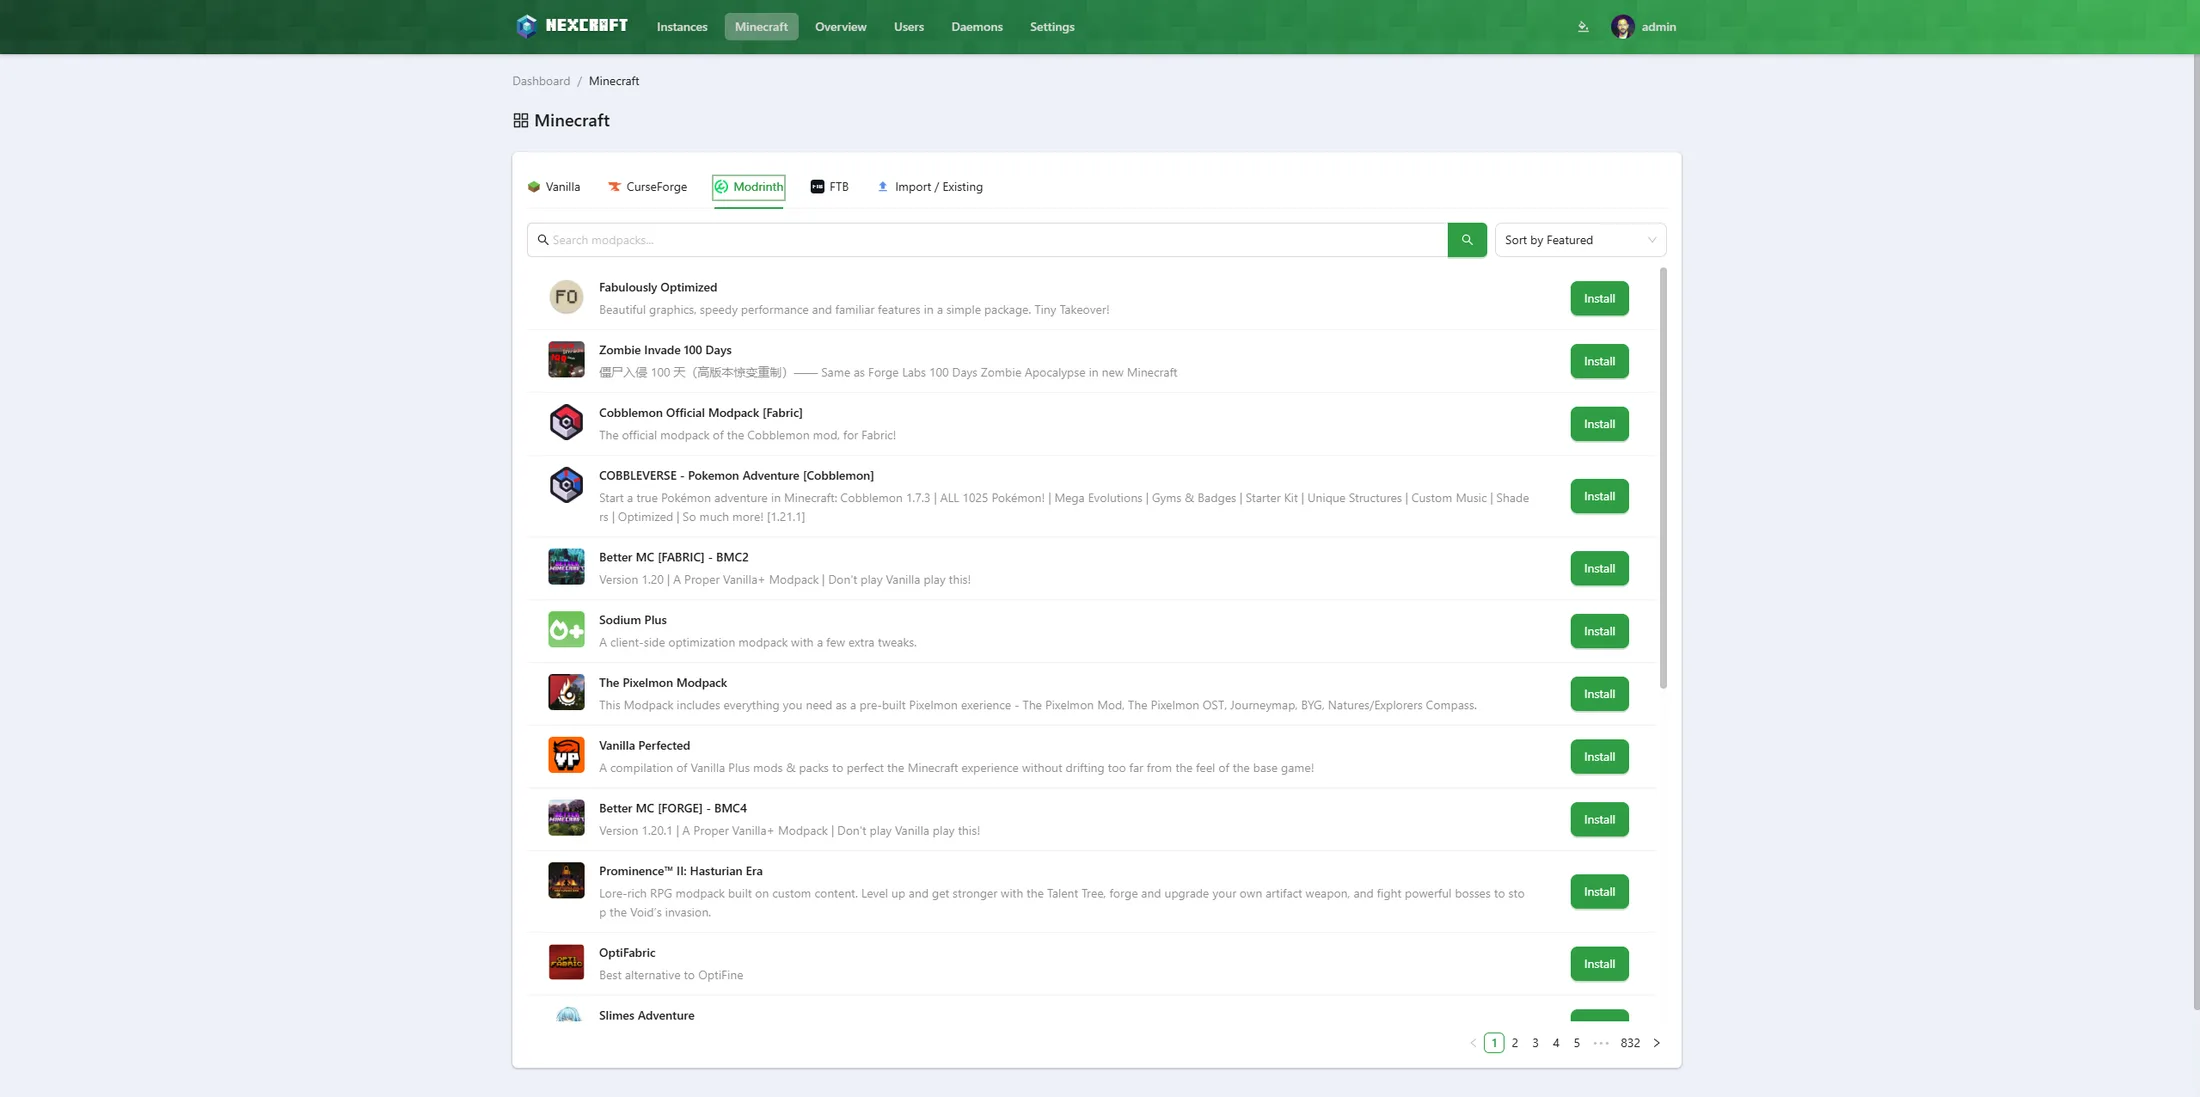Image resolution: width=2200 pixels, height=1097 pixels.
Task: Install Sodium Plus modpack
Action: click(x=1599, y=631)
